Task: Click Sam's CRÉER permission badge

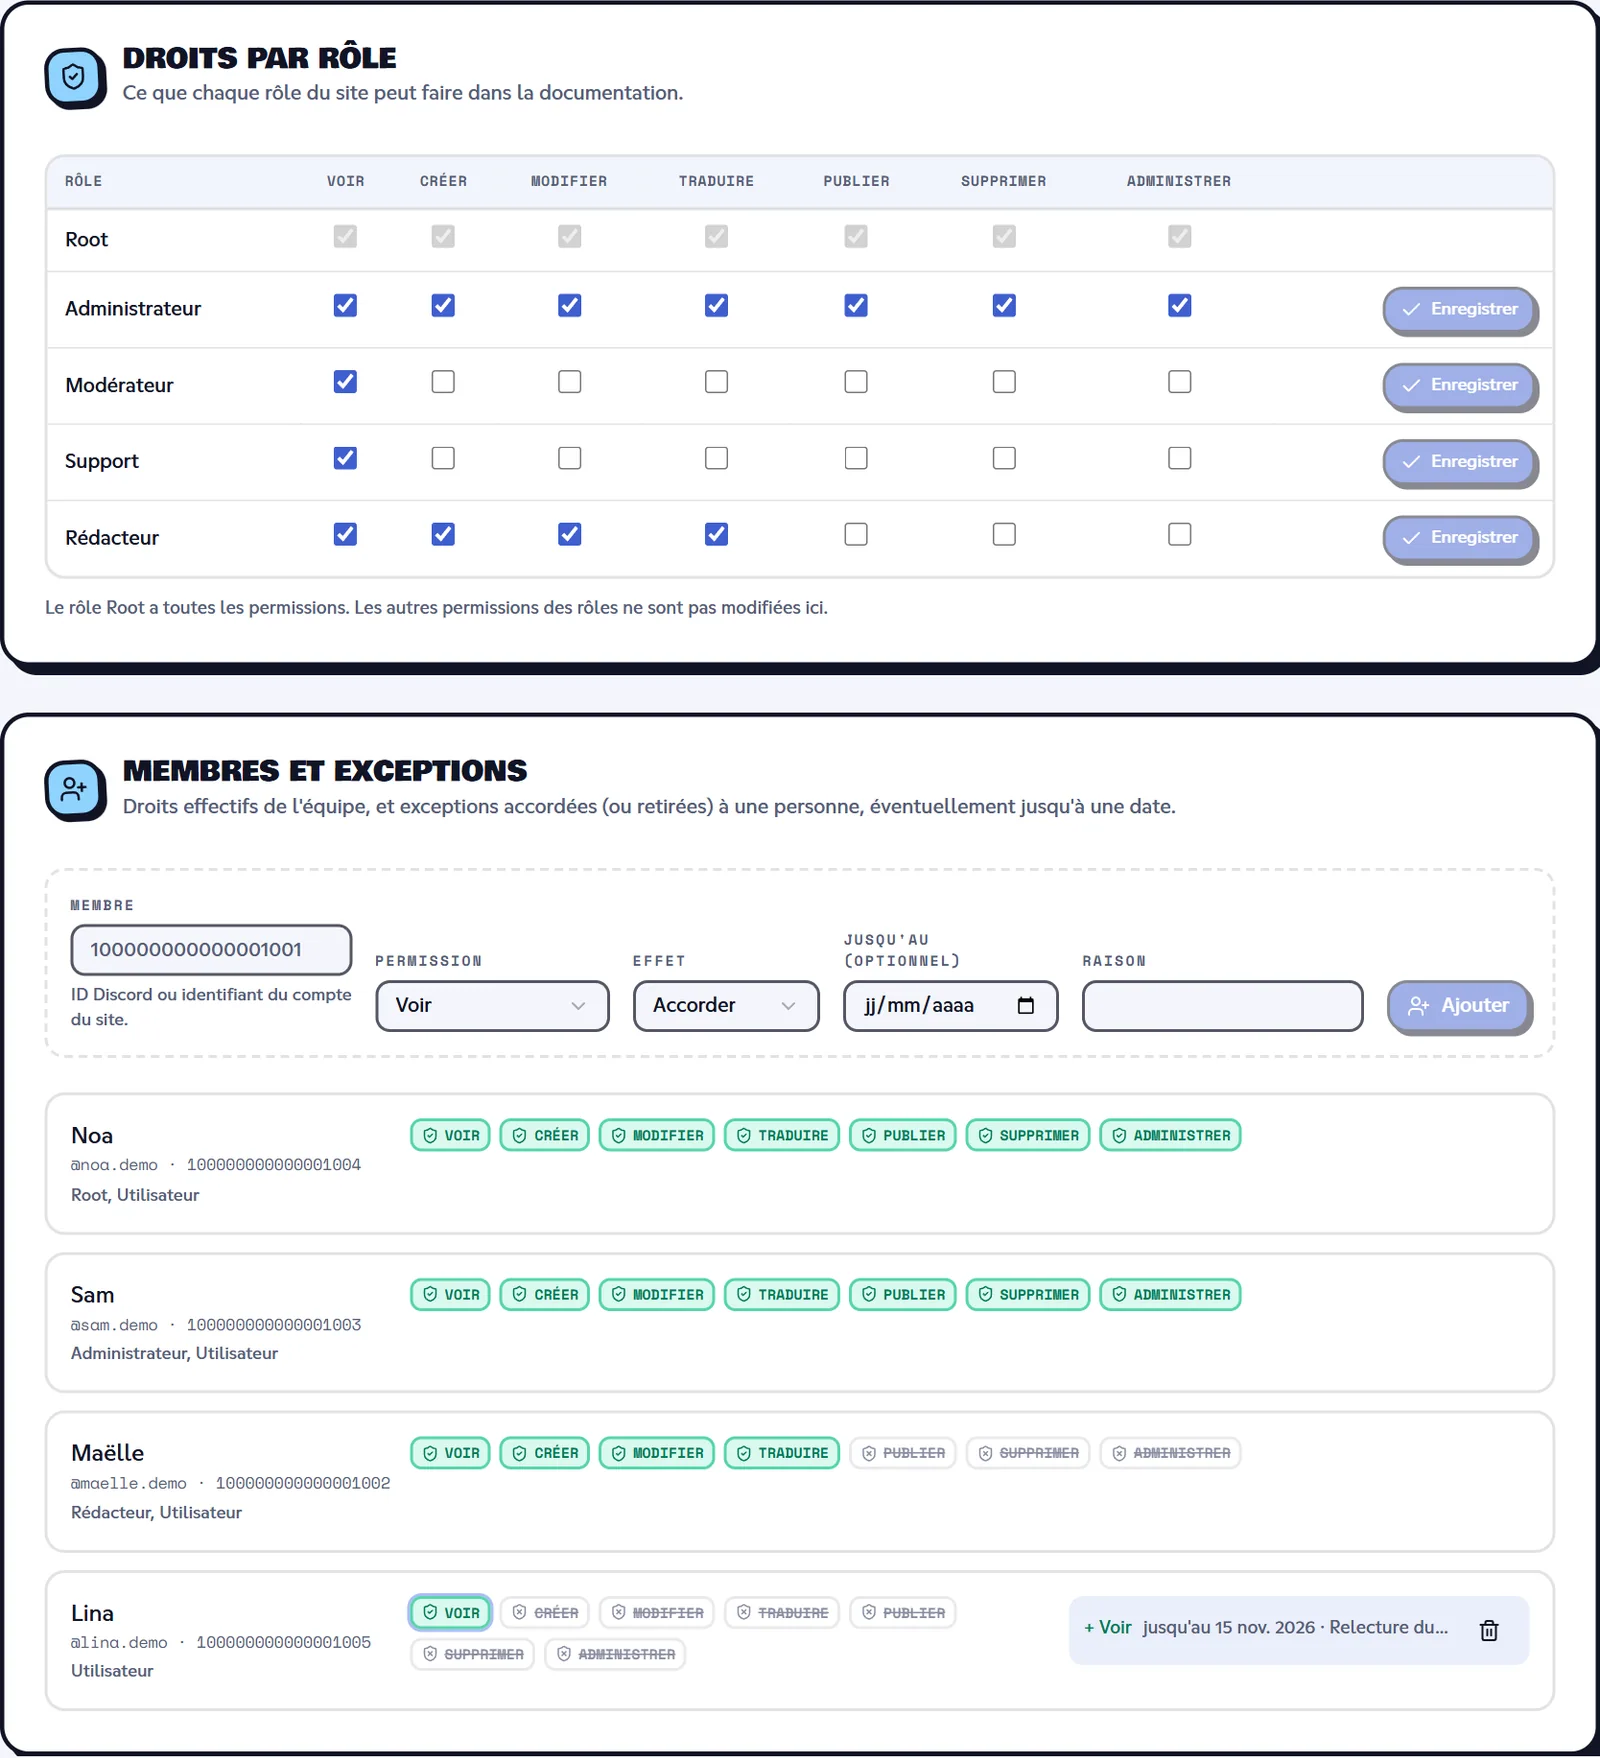Action: click(x=545, y=1294)
